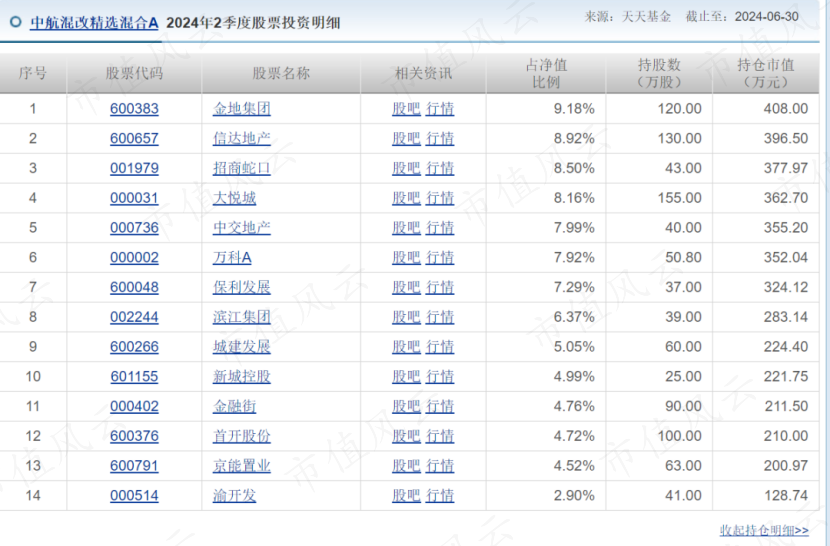
Task: Select the 序号 column header
Action: point(33,73)
